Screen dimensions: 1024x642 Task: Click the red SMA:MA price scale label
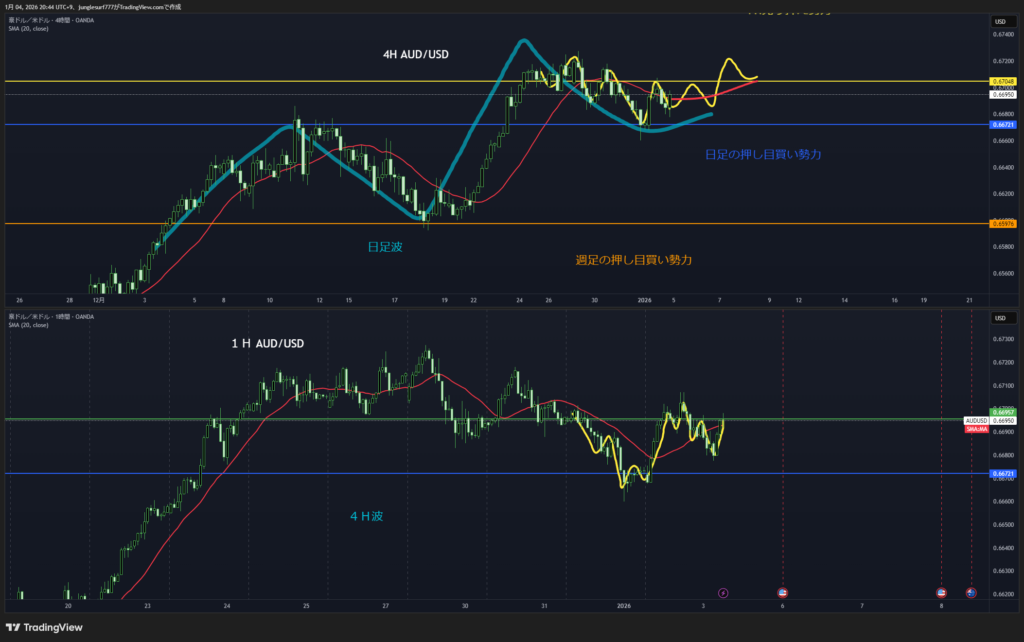coord(976,429)
